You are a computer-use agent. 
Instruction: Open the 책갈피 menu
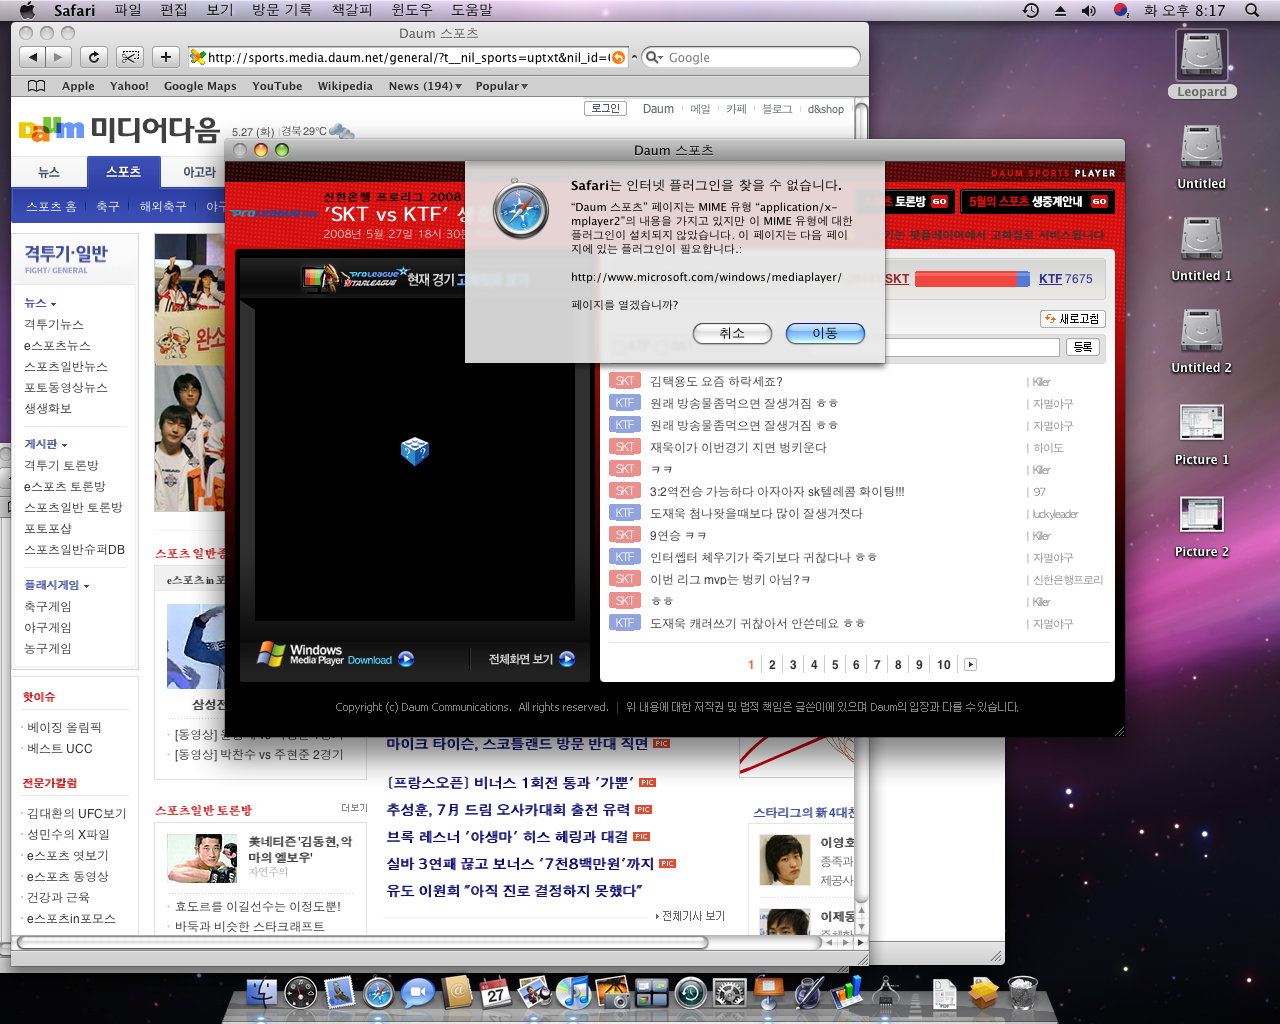(x=352, y=10)
